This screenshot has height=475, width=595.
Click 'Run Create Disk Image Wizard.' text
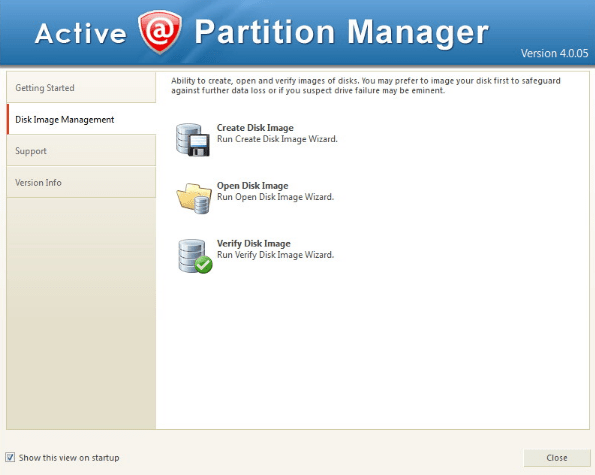277,139
